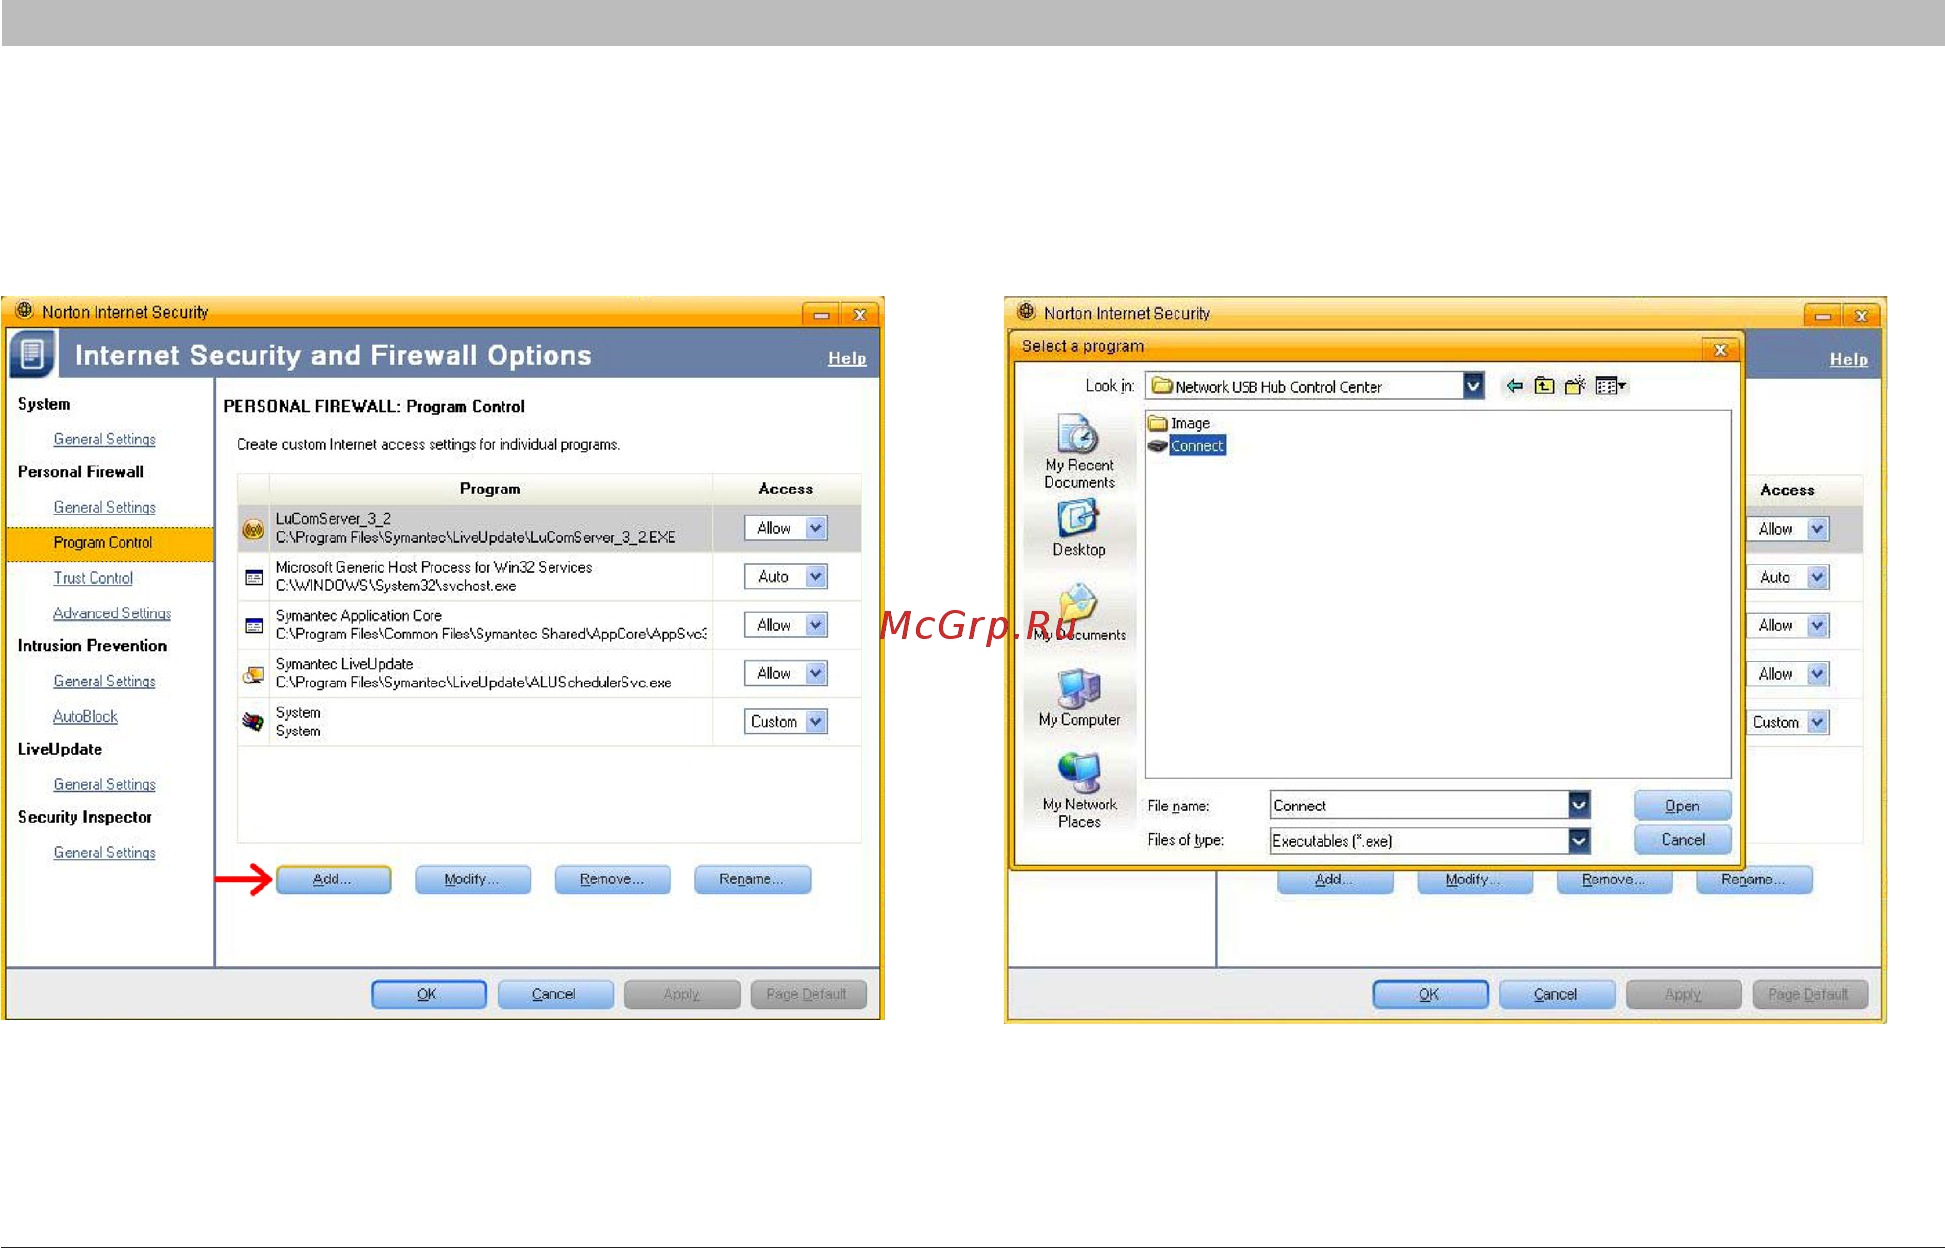Image resolution: width=1945 pixels, height=1248 pixels.
Task: Click the Symantec LiveUpdate program icon
Action: pyautogui.click(x=253, y=675)
